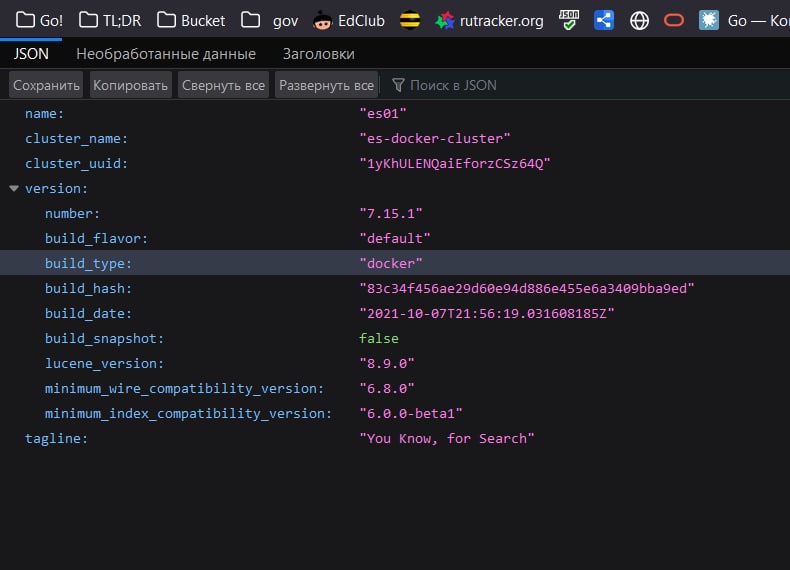Open the Заголовки tab
The width and height of the screenshot is (790, 570).
318,54
